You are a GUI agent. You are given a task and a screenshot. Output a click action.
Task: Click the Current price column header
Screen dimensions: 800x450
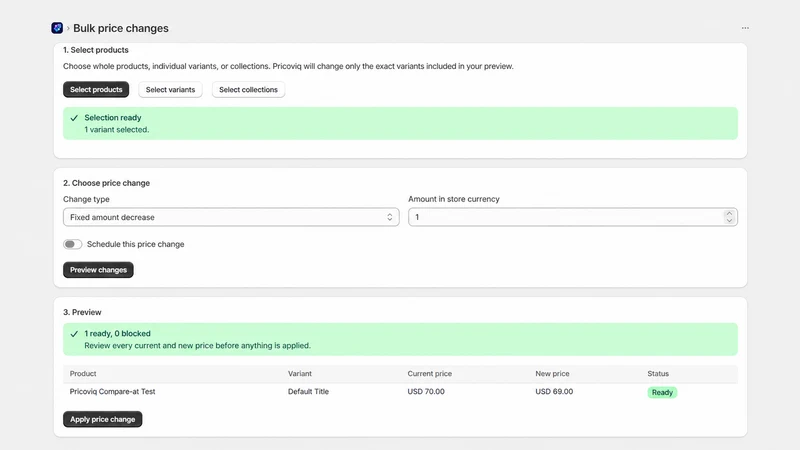[430, 373]
